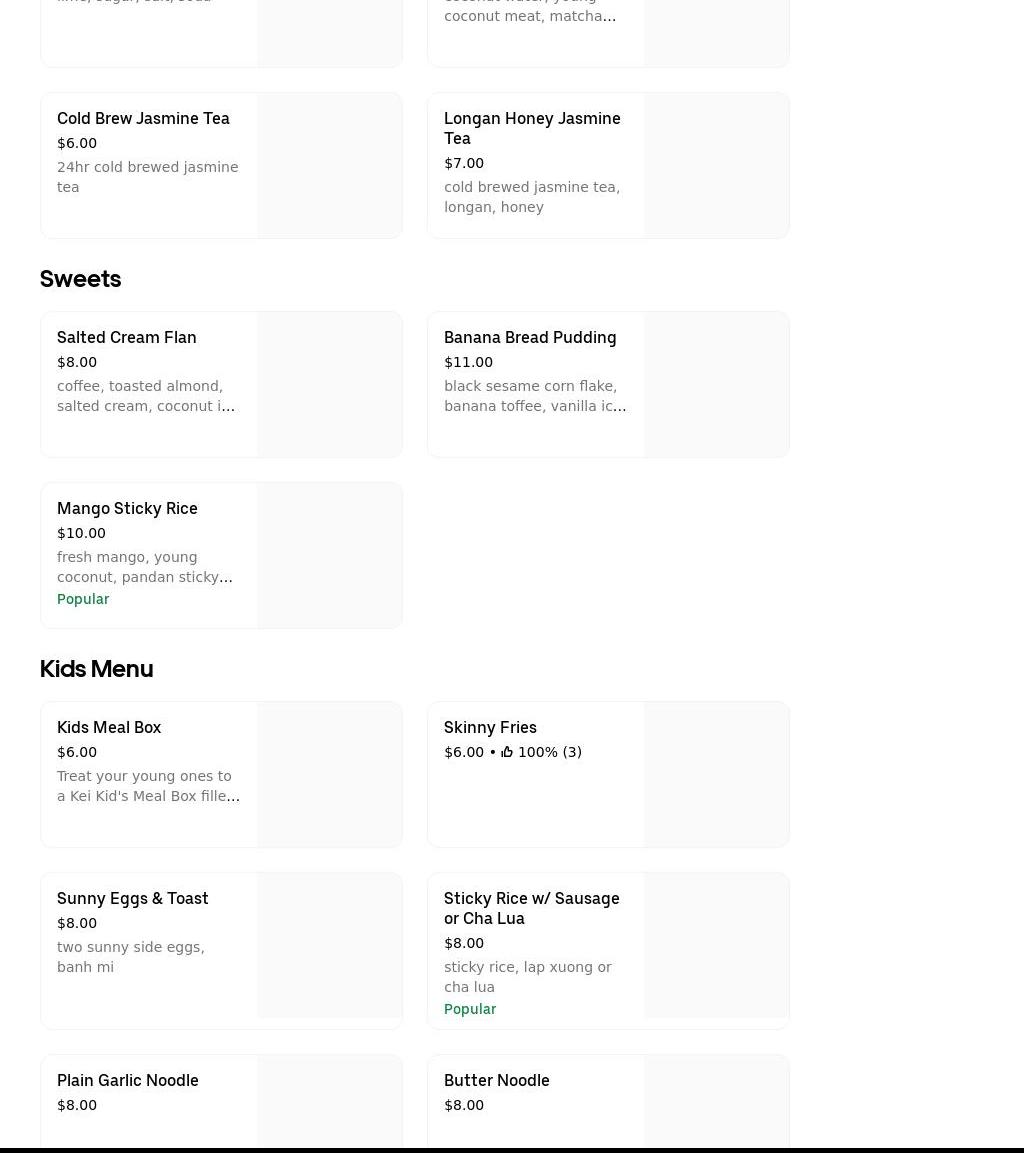Select Plain Garlic Noodle item
This screenshot has width=1024, height=1153.
pos(128,1080)
